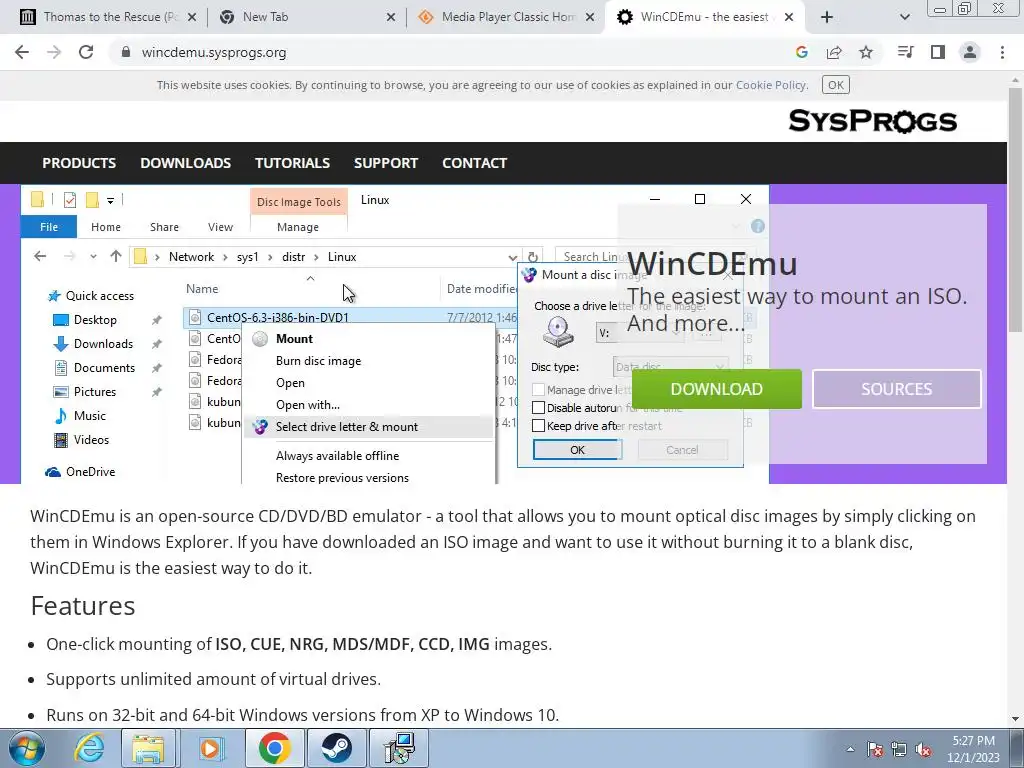Open the installer taskbar icon
Screen dimensions: 1024x768
(399, 748)
